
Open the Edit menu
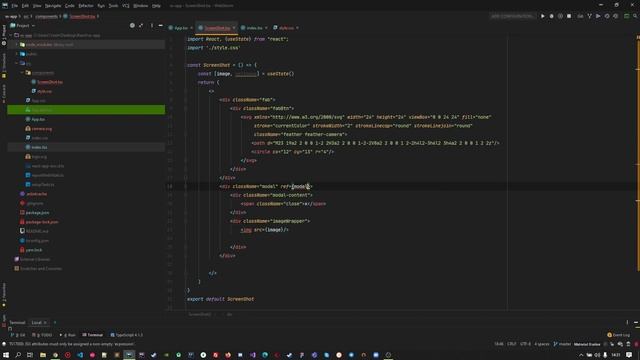[x=25, y=6]
